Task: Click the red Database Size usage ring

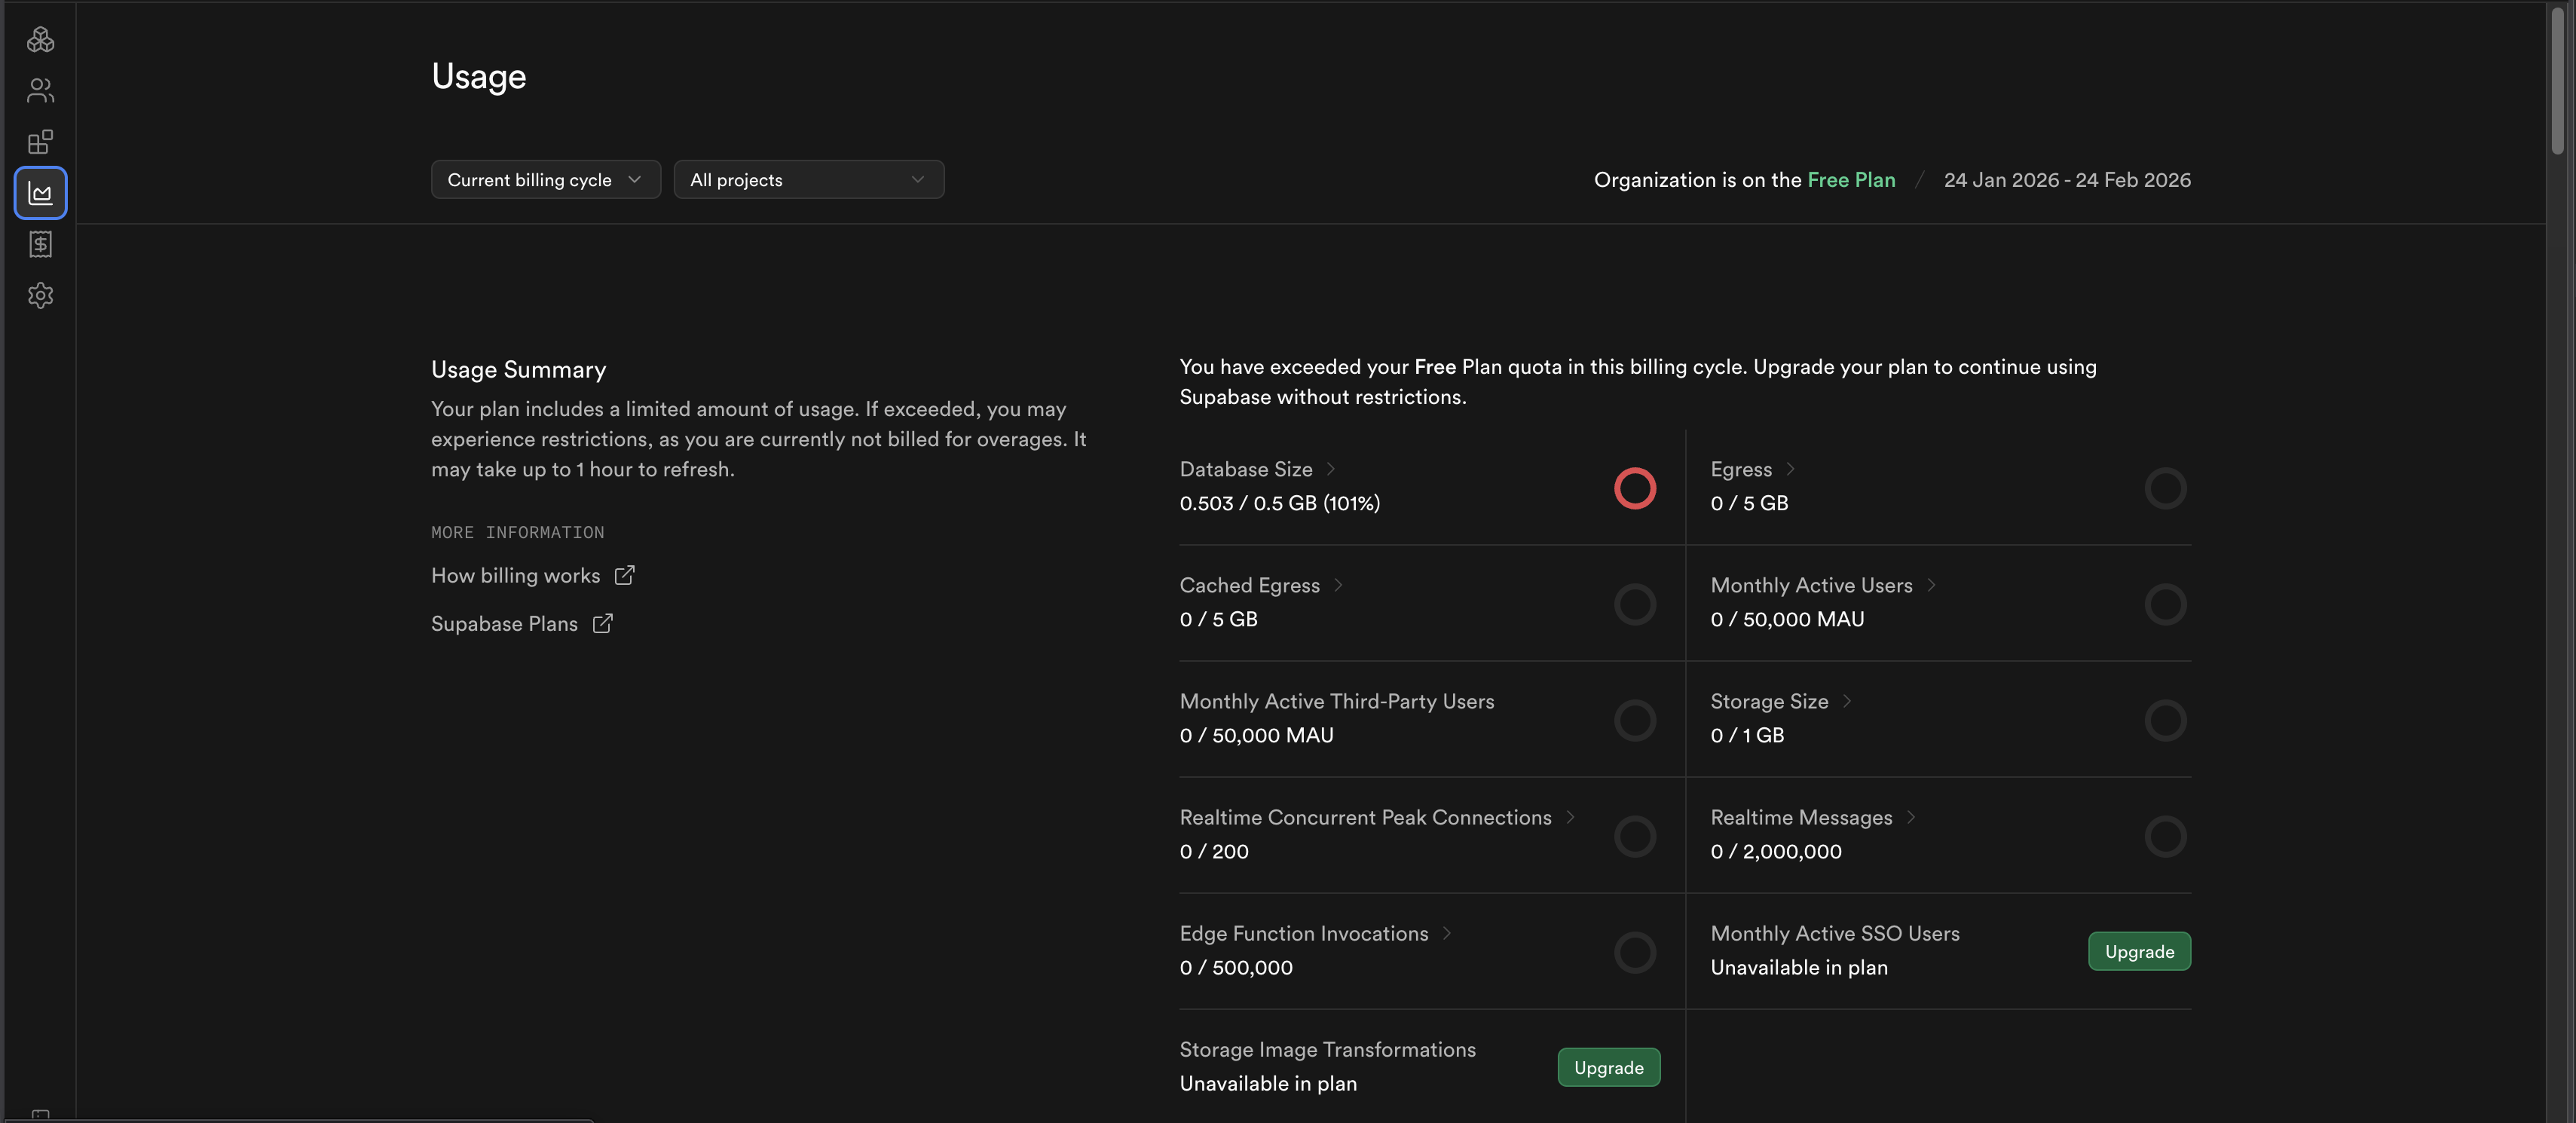Action: coord(1634,488)
